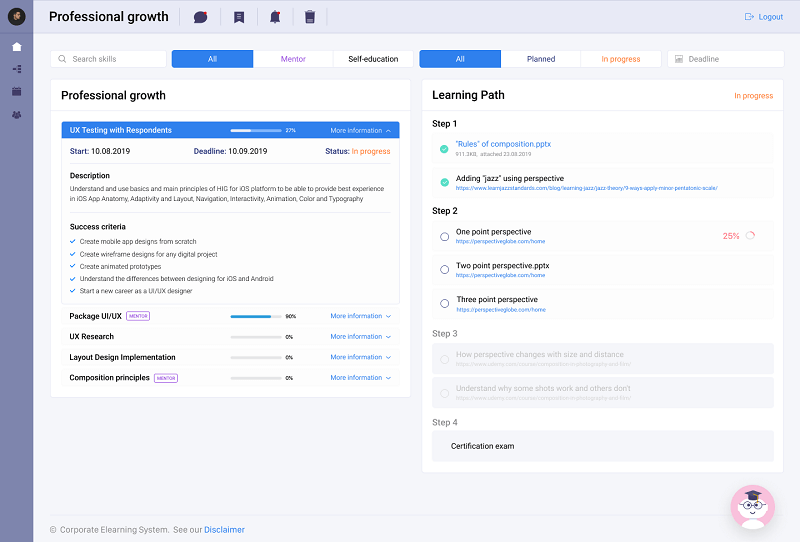Filter by In progress status tab
The image size is (800, 542).
pos(620,59)
